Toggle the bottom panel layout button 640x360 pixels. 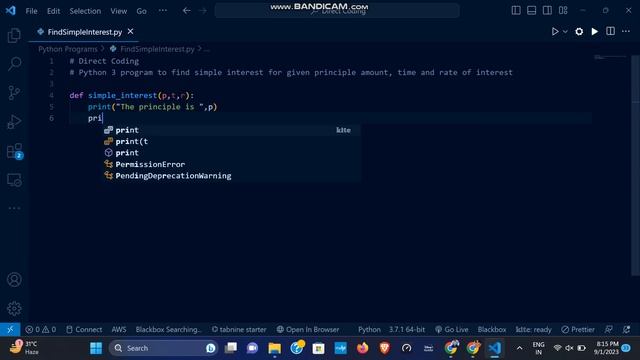click(531, 11)
